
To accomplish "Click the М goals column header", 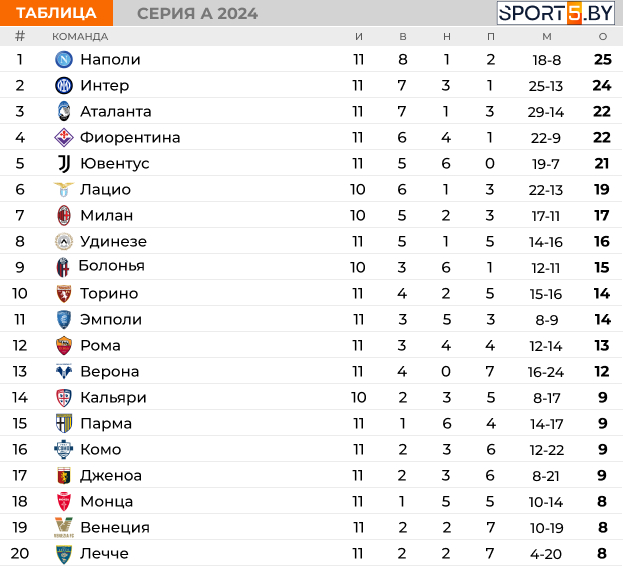I will click(x=547, y=37).
